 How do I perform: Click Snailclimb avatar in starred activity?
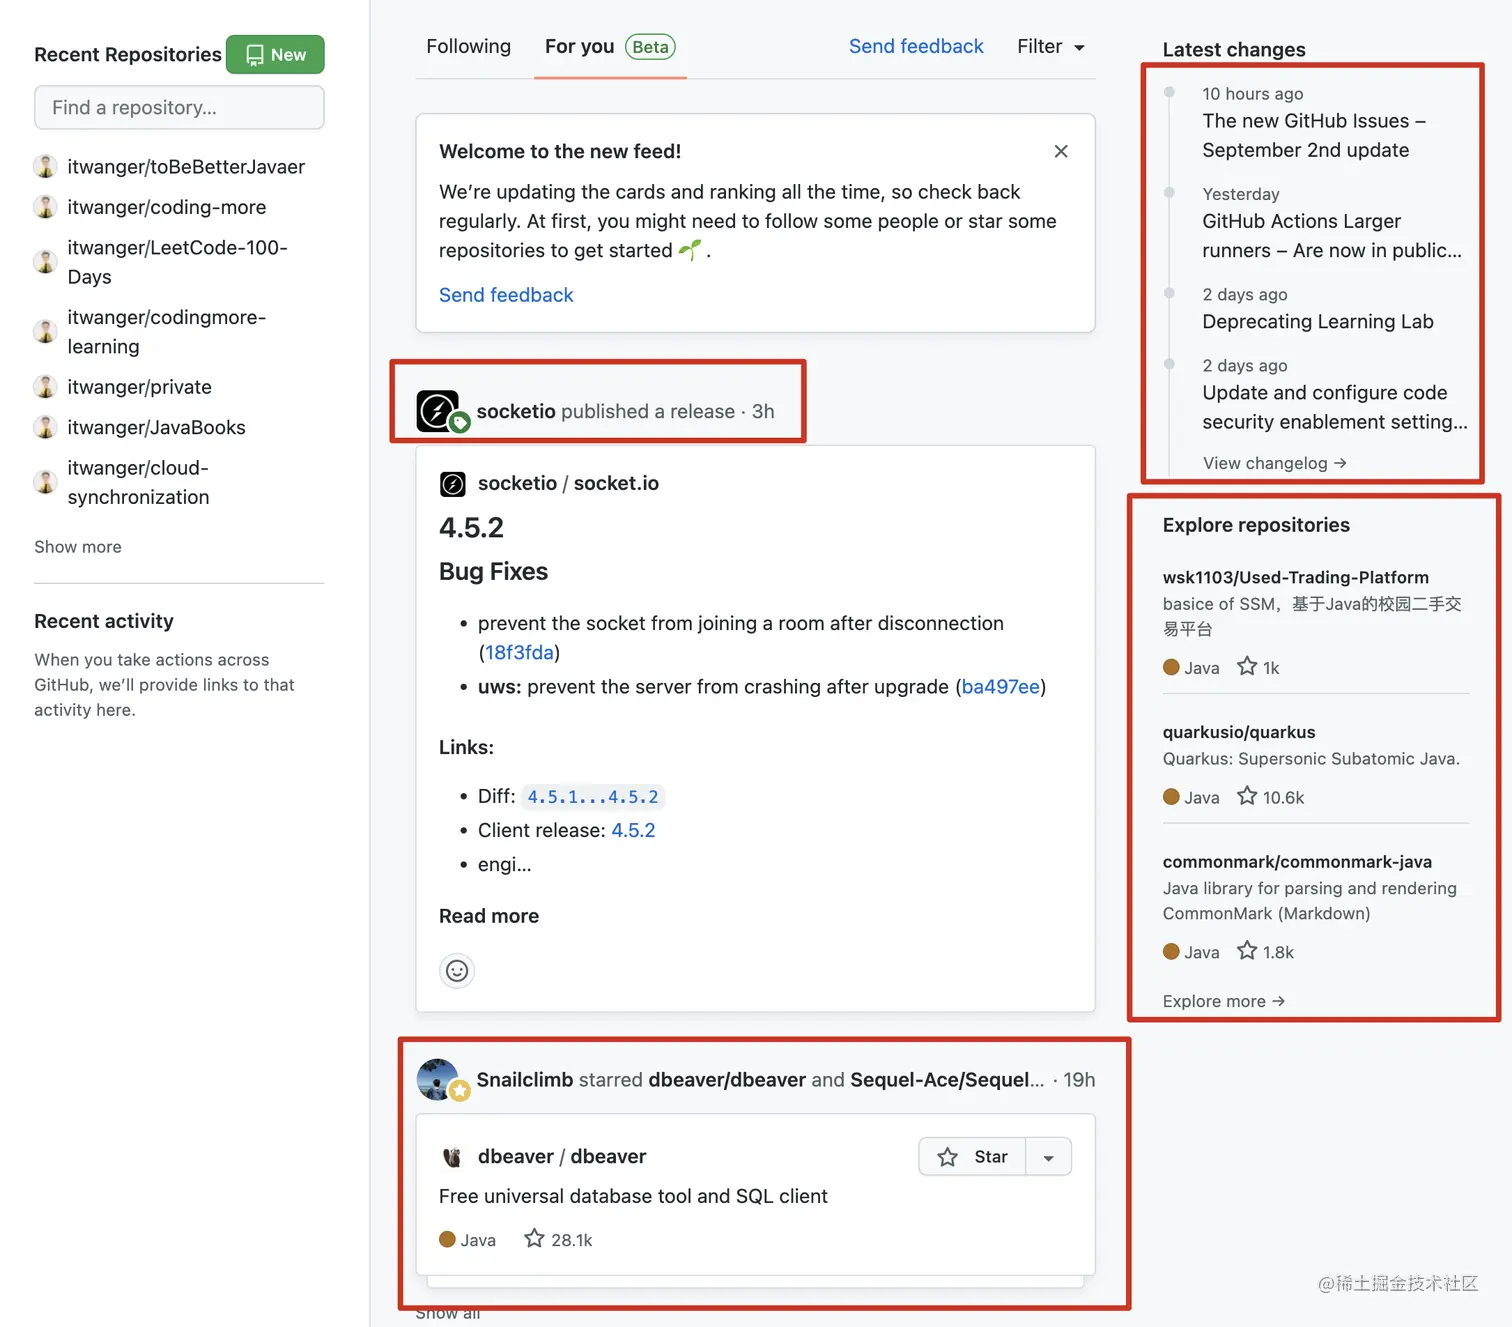438,1080
